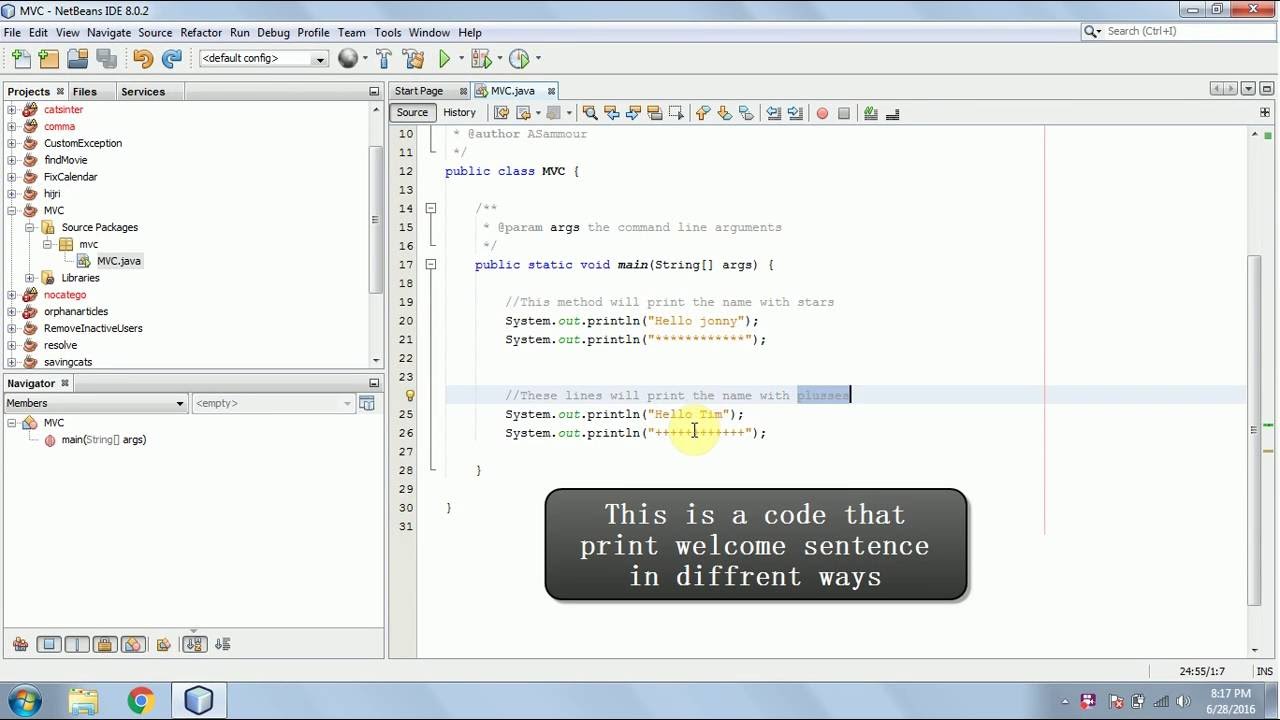Toggle Show Inherited Members in Navigator
Screen dimensions: 1280x720
20,645
